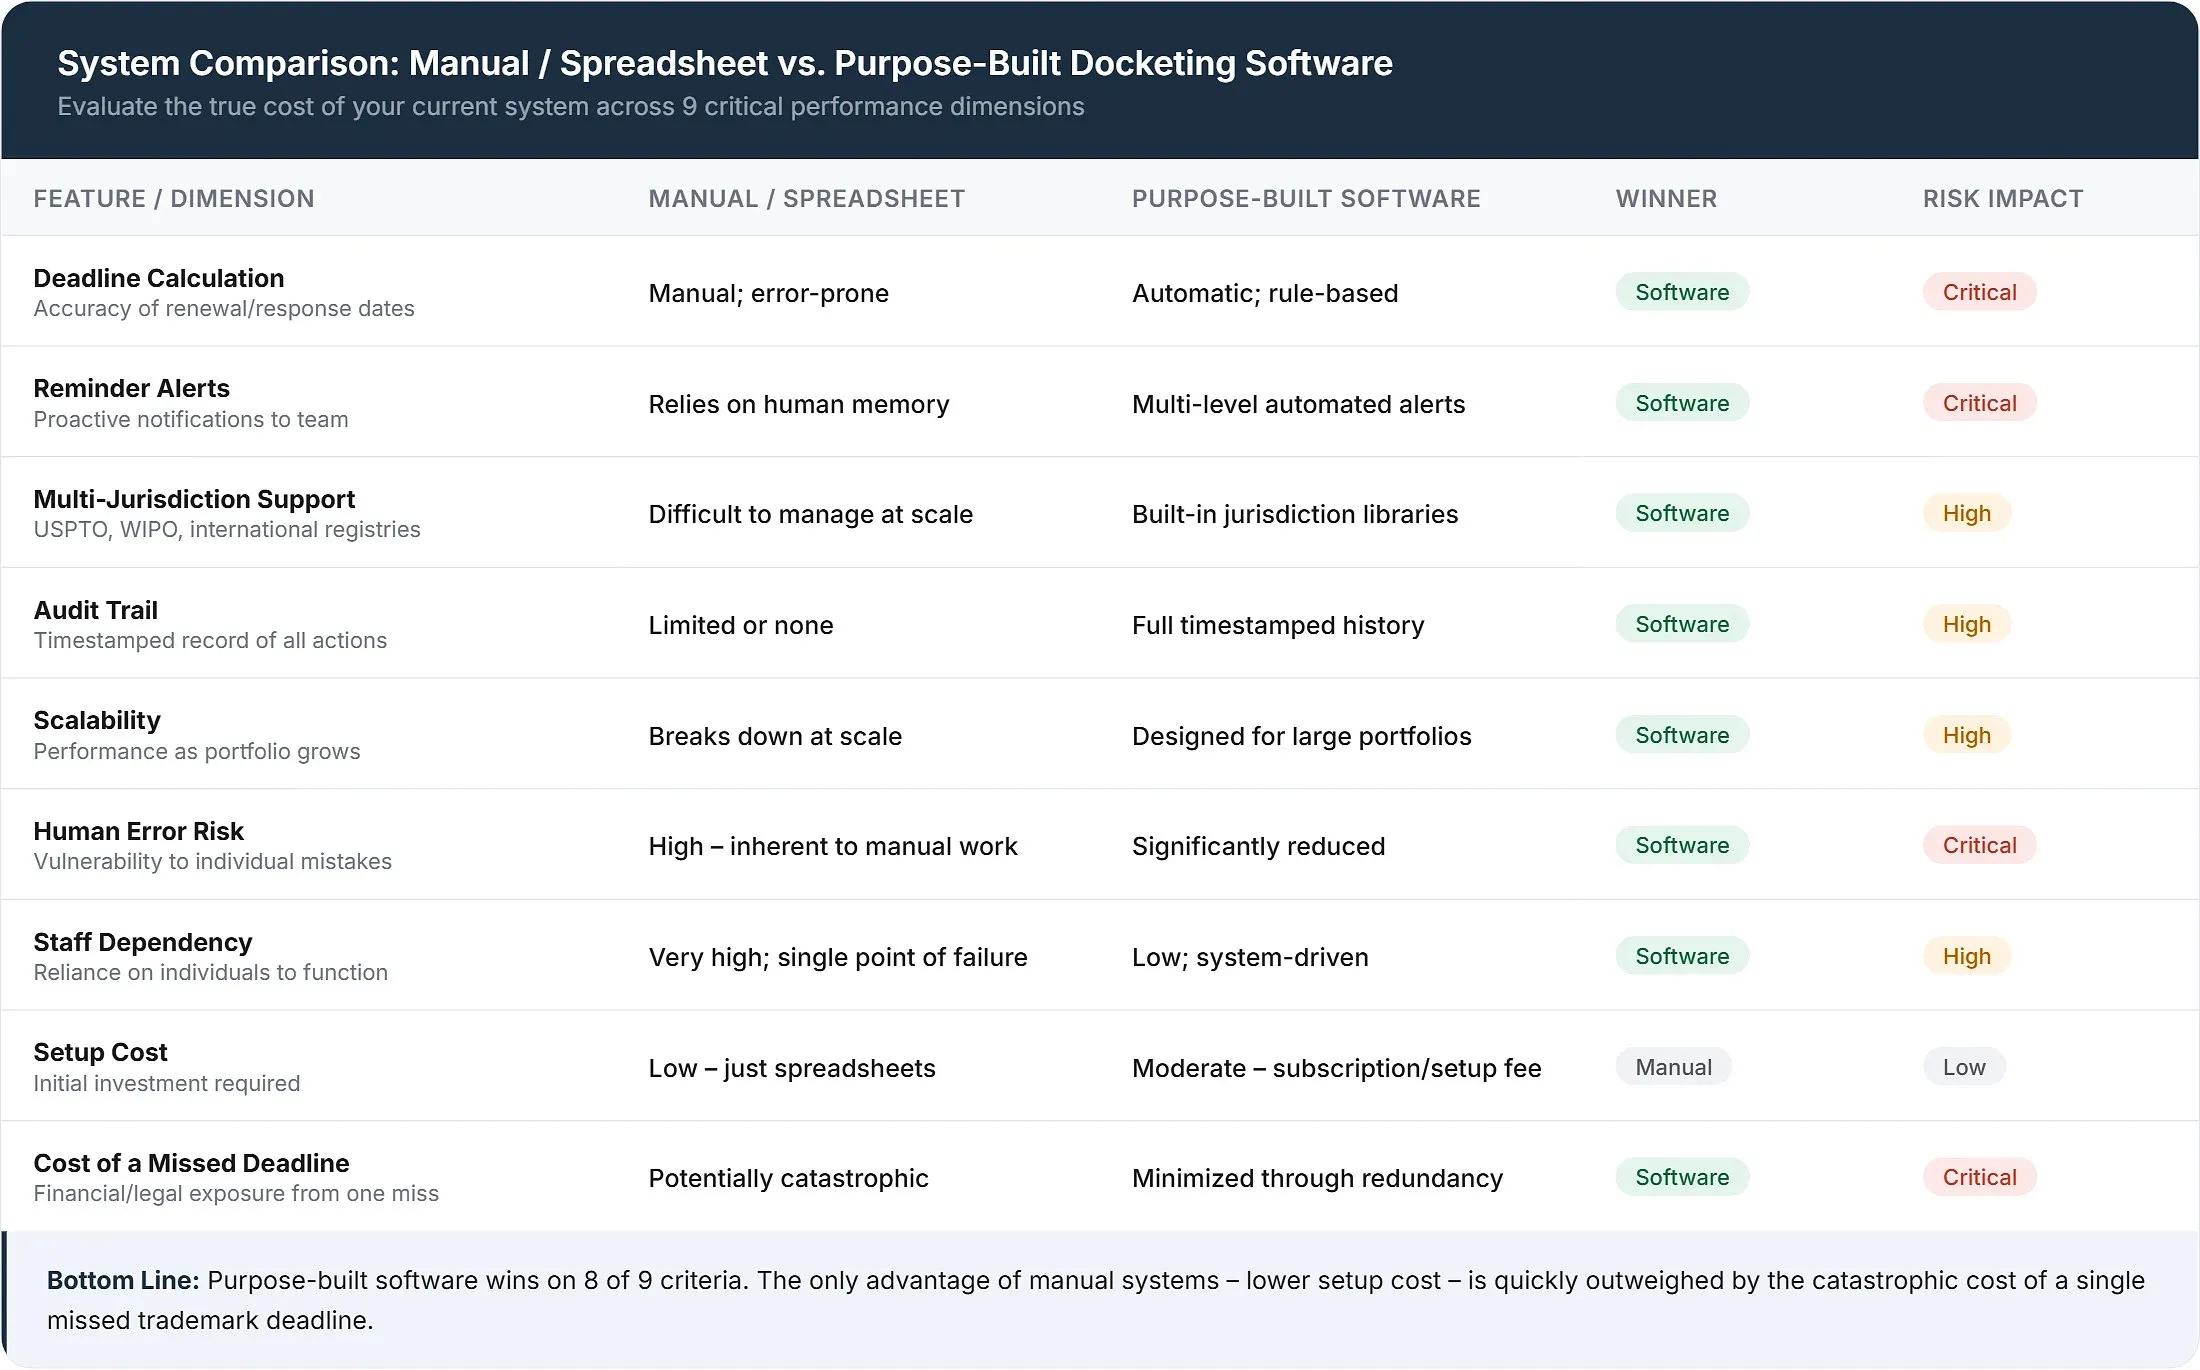
Task: Click the Software badge in Staff Dependency row
Action: point(1682,956)
